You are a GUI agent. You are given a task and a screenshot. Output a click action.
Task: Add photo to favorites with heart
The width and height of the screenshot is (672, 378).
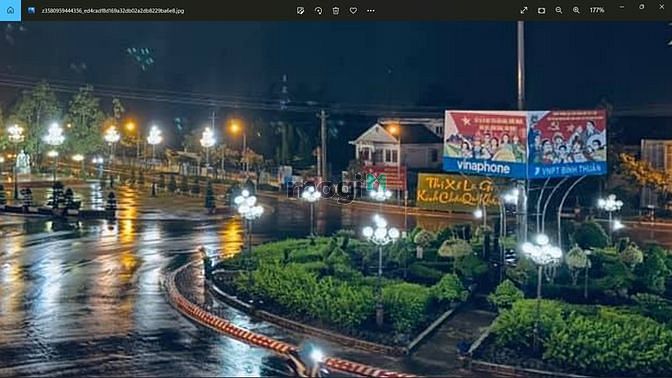(353, 10)
